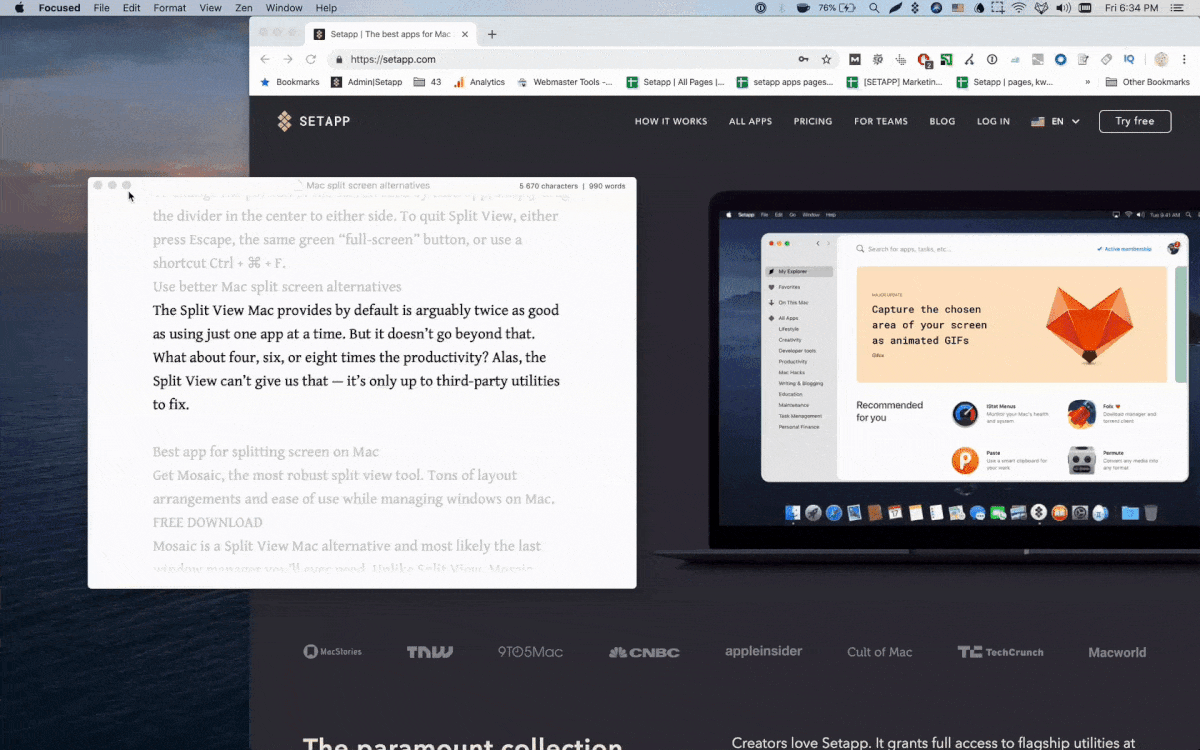Open the Focused app menu
Image resolution: width=1200 pixels, height=750 pixels.
click(59, 8)
